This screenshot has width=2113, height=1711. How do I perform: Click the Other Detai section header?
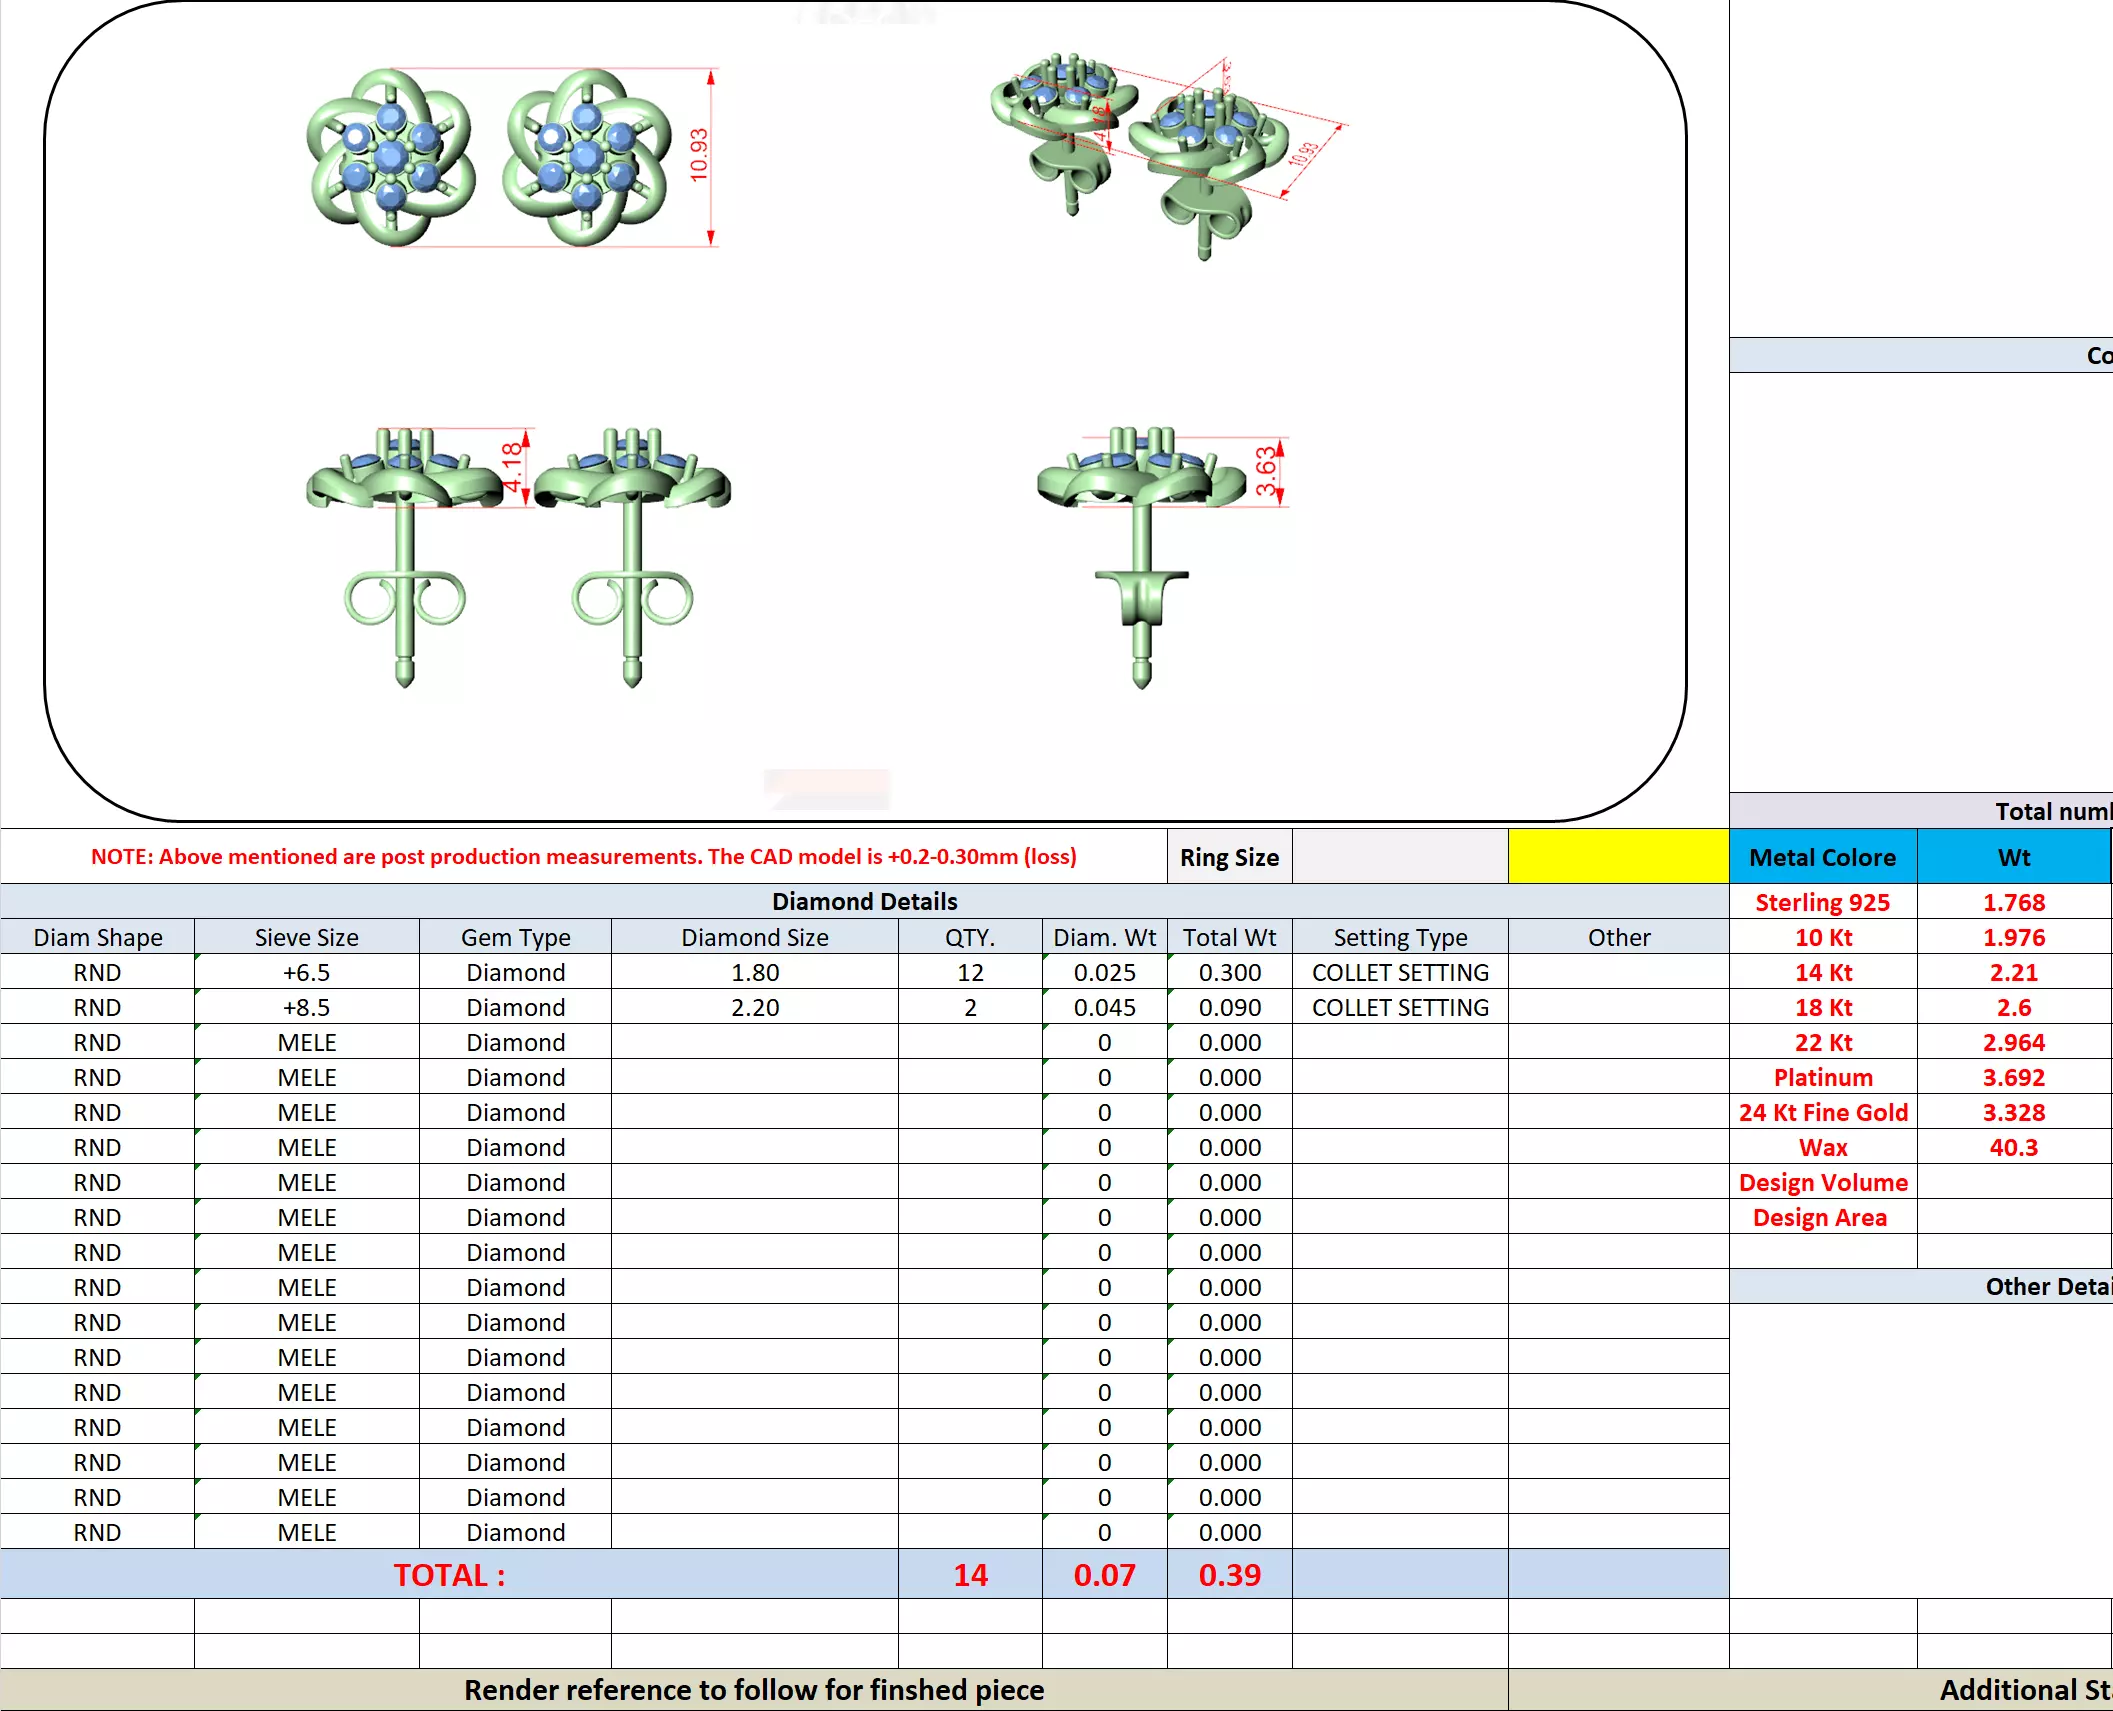click(x=1921, y=1286)
